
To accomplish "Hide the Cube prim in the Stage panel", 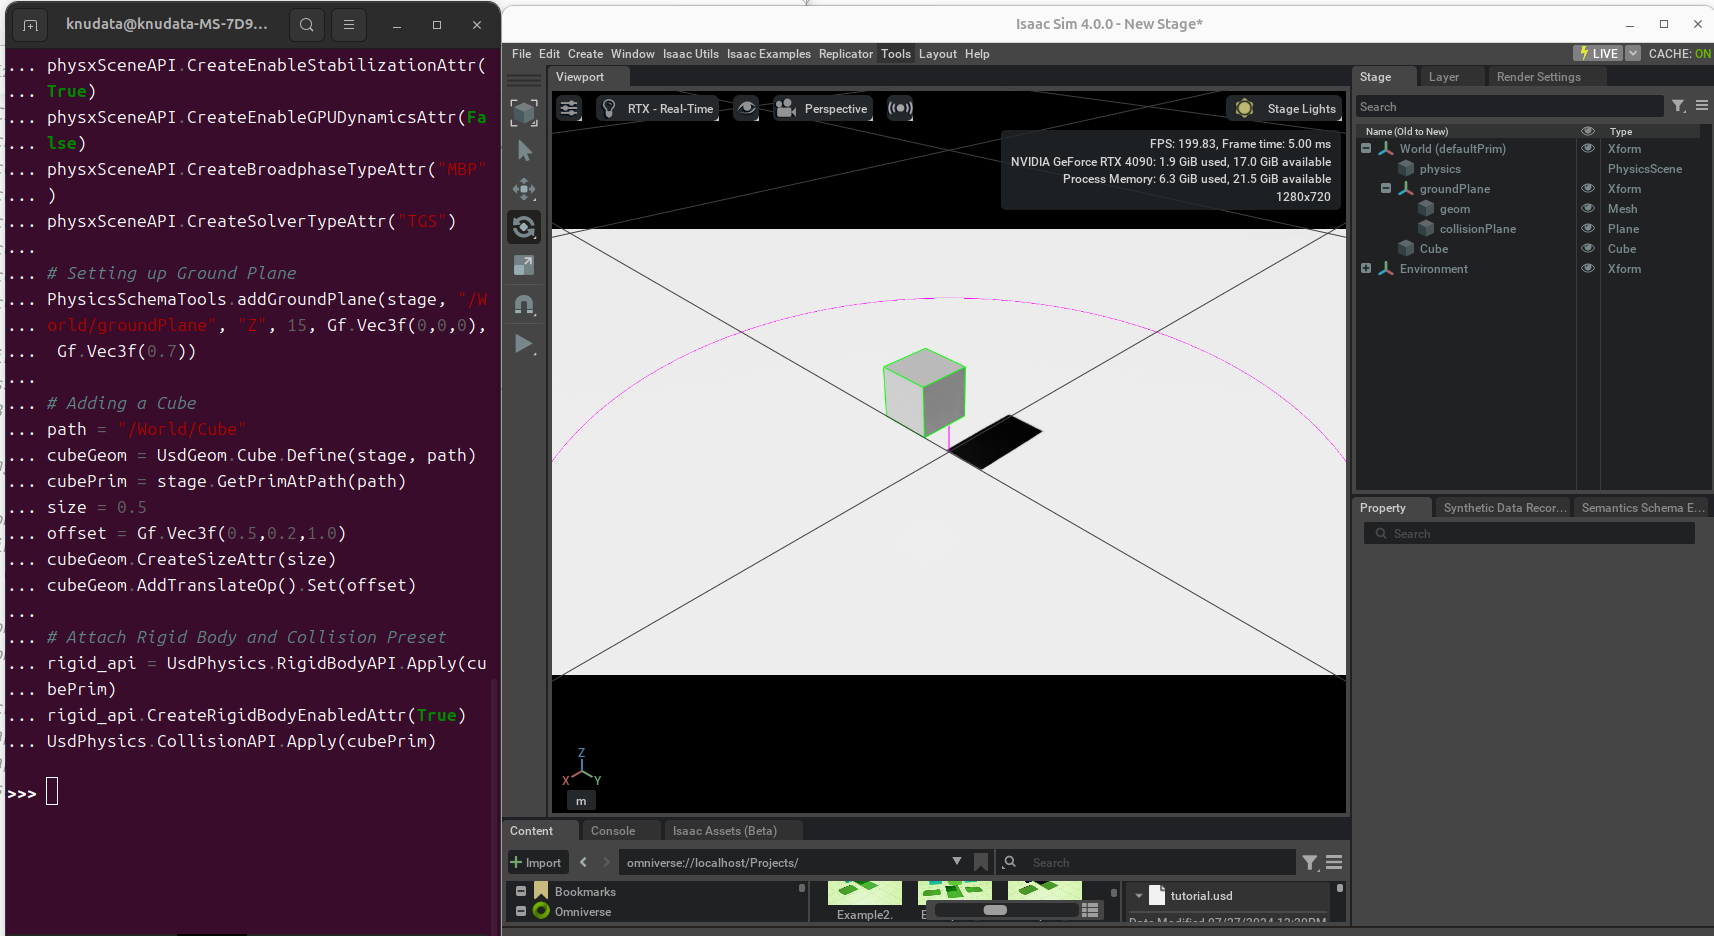I will (x=1589, y=248).
